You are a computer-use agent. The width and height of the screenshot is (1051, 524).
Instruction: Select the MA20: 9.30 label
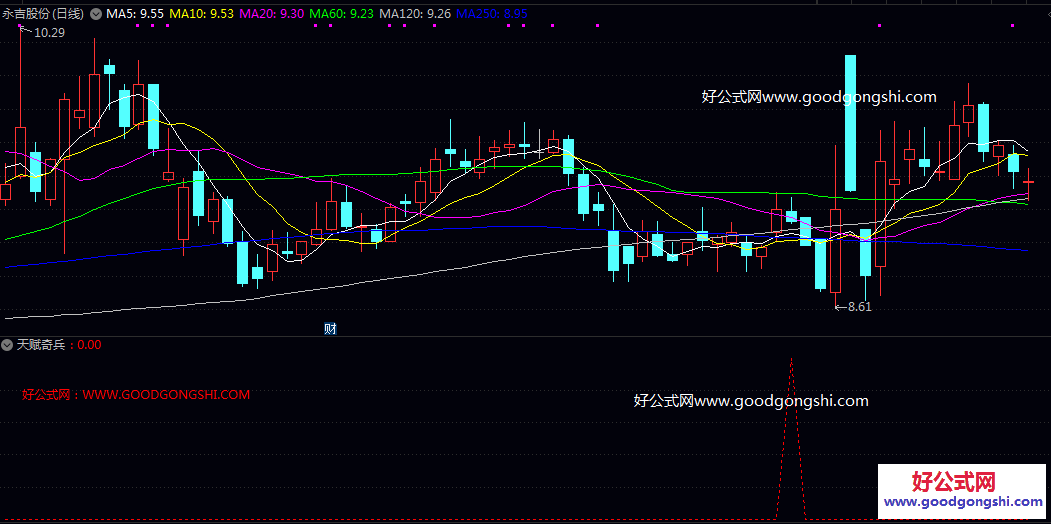tap(272, 13)
